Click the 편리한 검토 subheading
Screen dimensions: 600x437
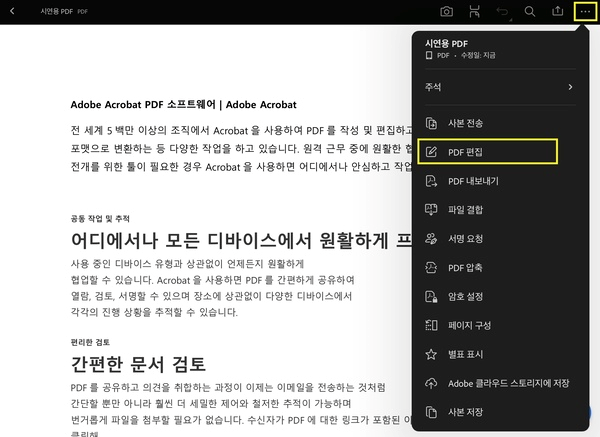(90, 342)
